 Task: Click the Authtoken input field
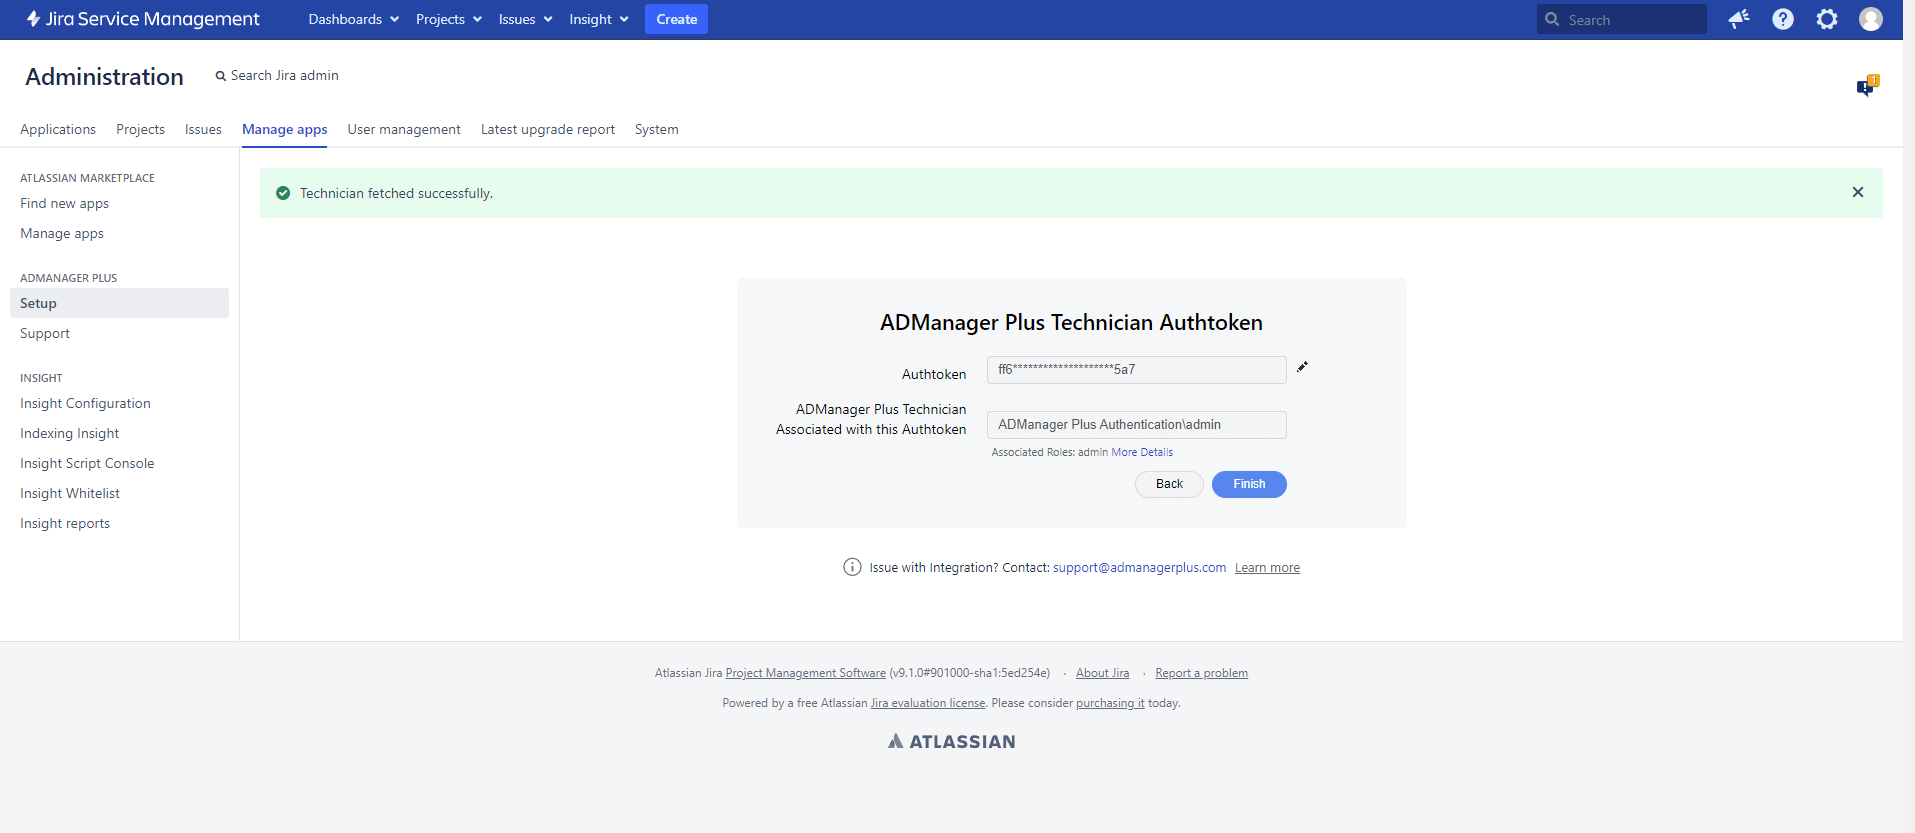click(1136, 369)
